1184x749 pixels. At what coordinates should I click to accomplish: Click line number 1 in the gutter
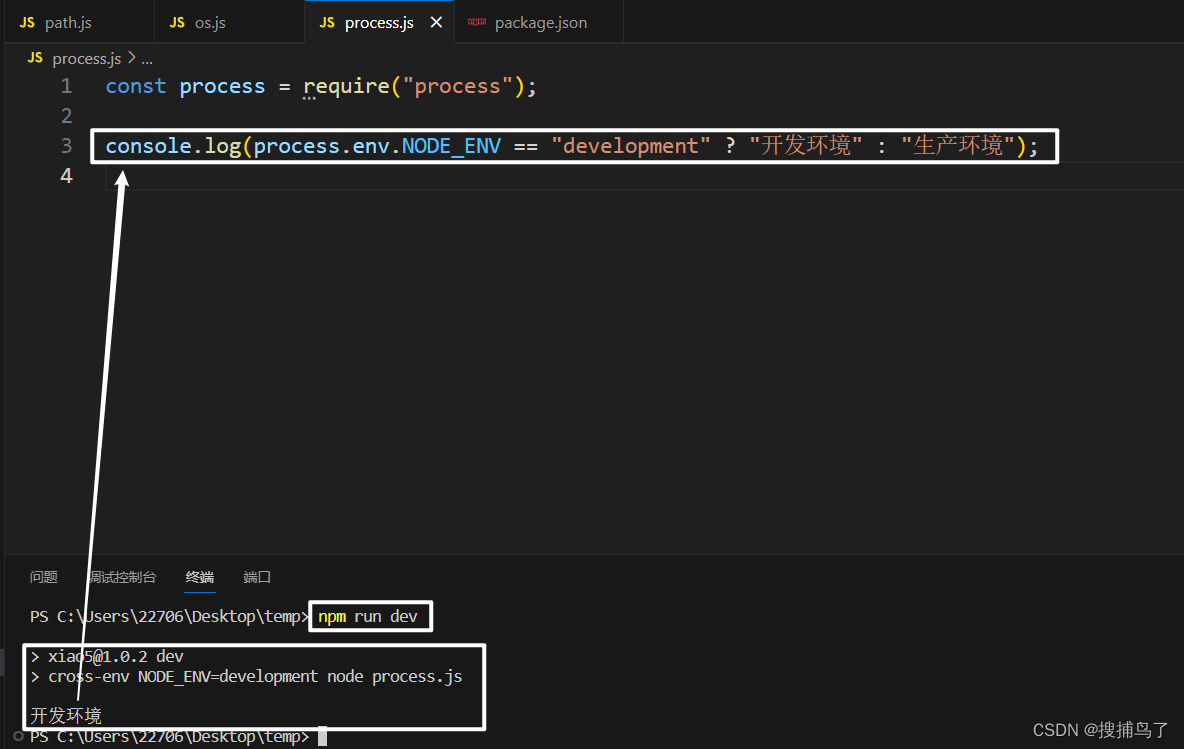pyautogui.click(x=66, y=86)
